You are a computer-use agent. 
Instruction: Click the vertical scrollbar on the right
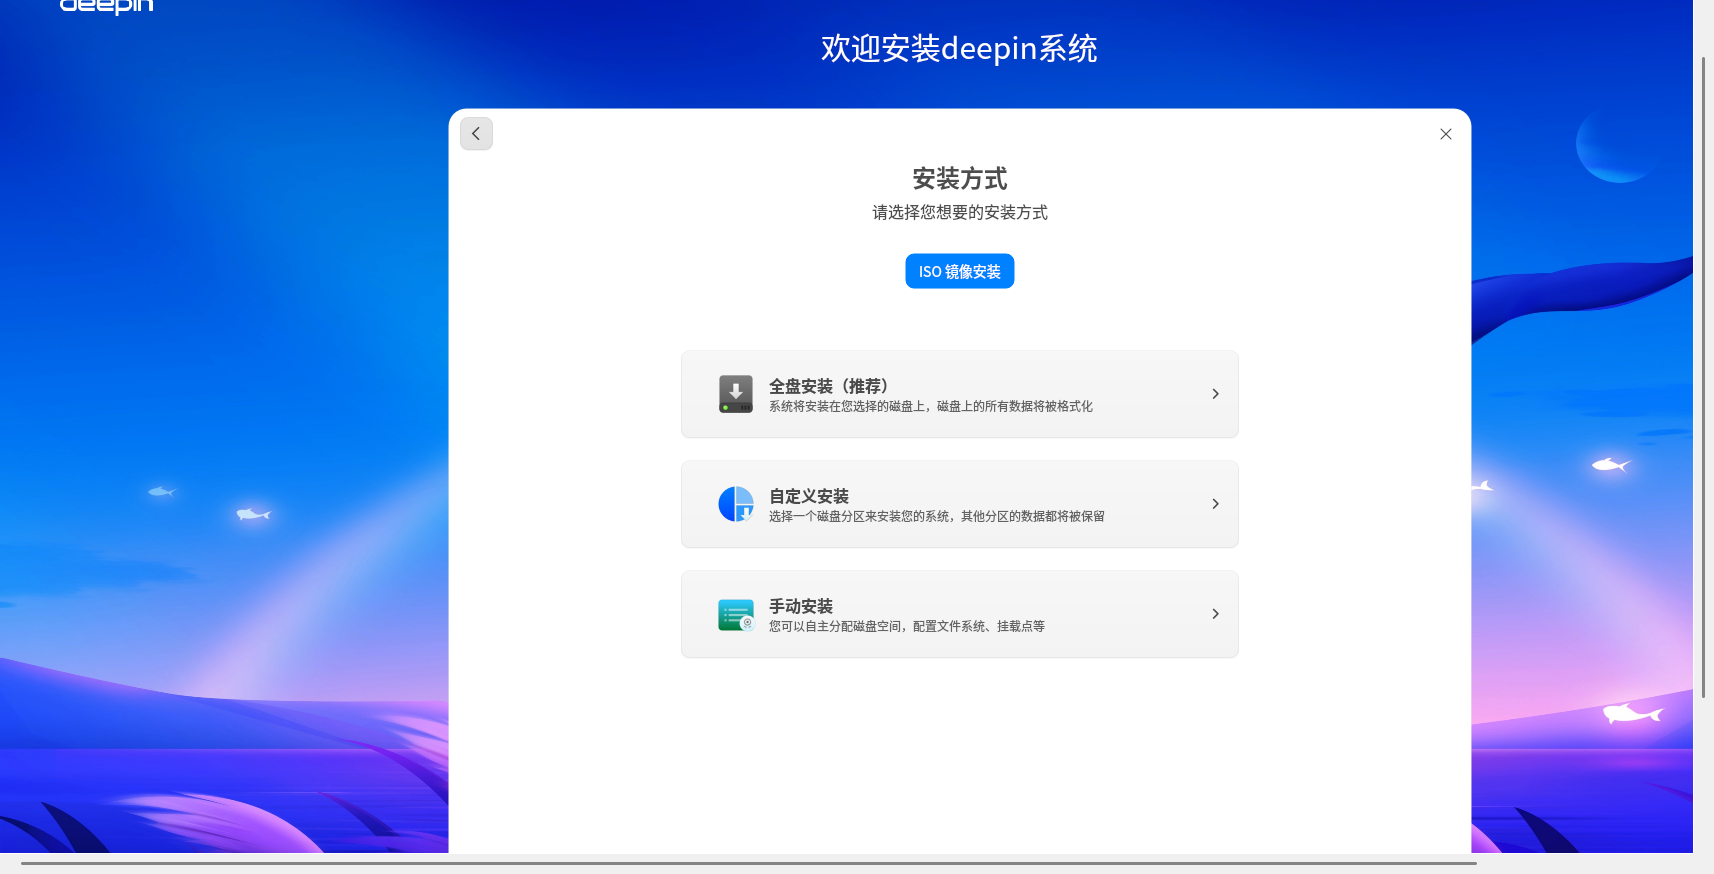[x=1703, y=377]
